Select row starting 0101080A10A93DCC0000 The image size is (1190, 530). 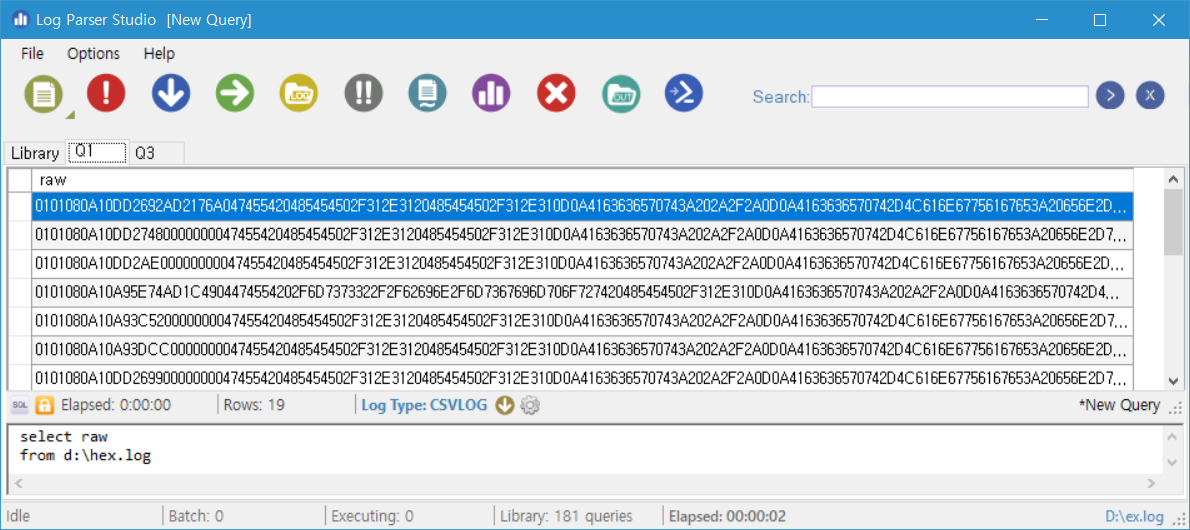pos(582,349)
